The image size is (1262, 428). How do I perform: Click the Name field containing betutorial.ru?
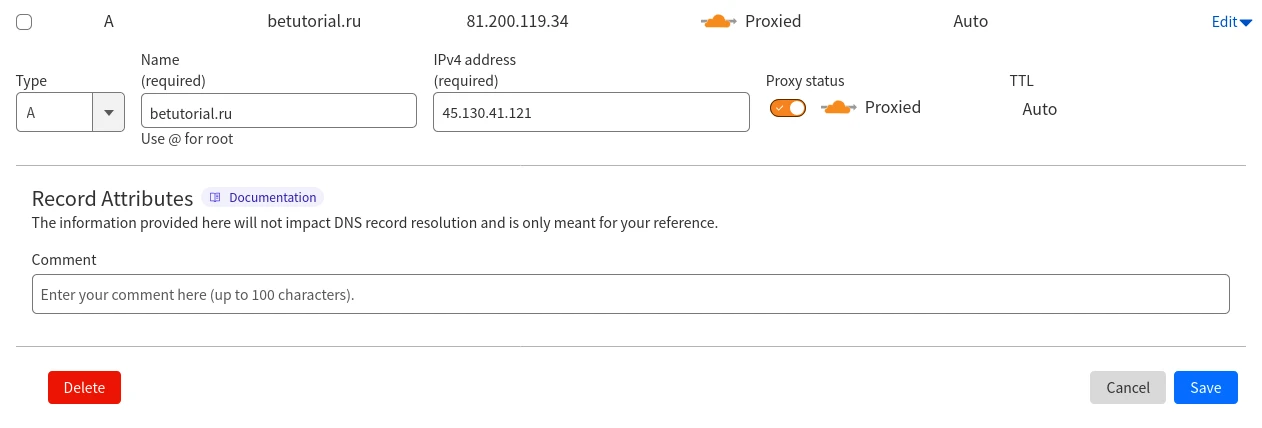tap(278, 111)
